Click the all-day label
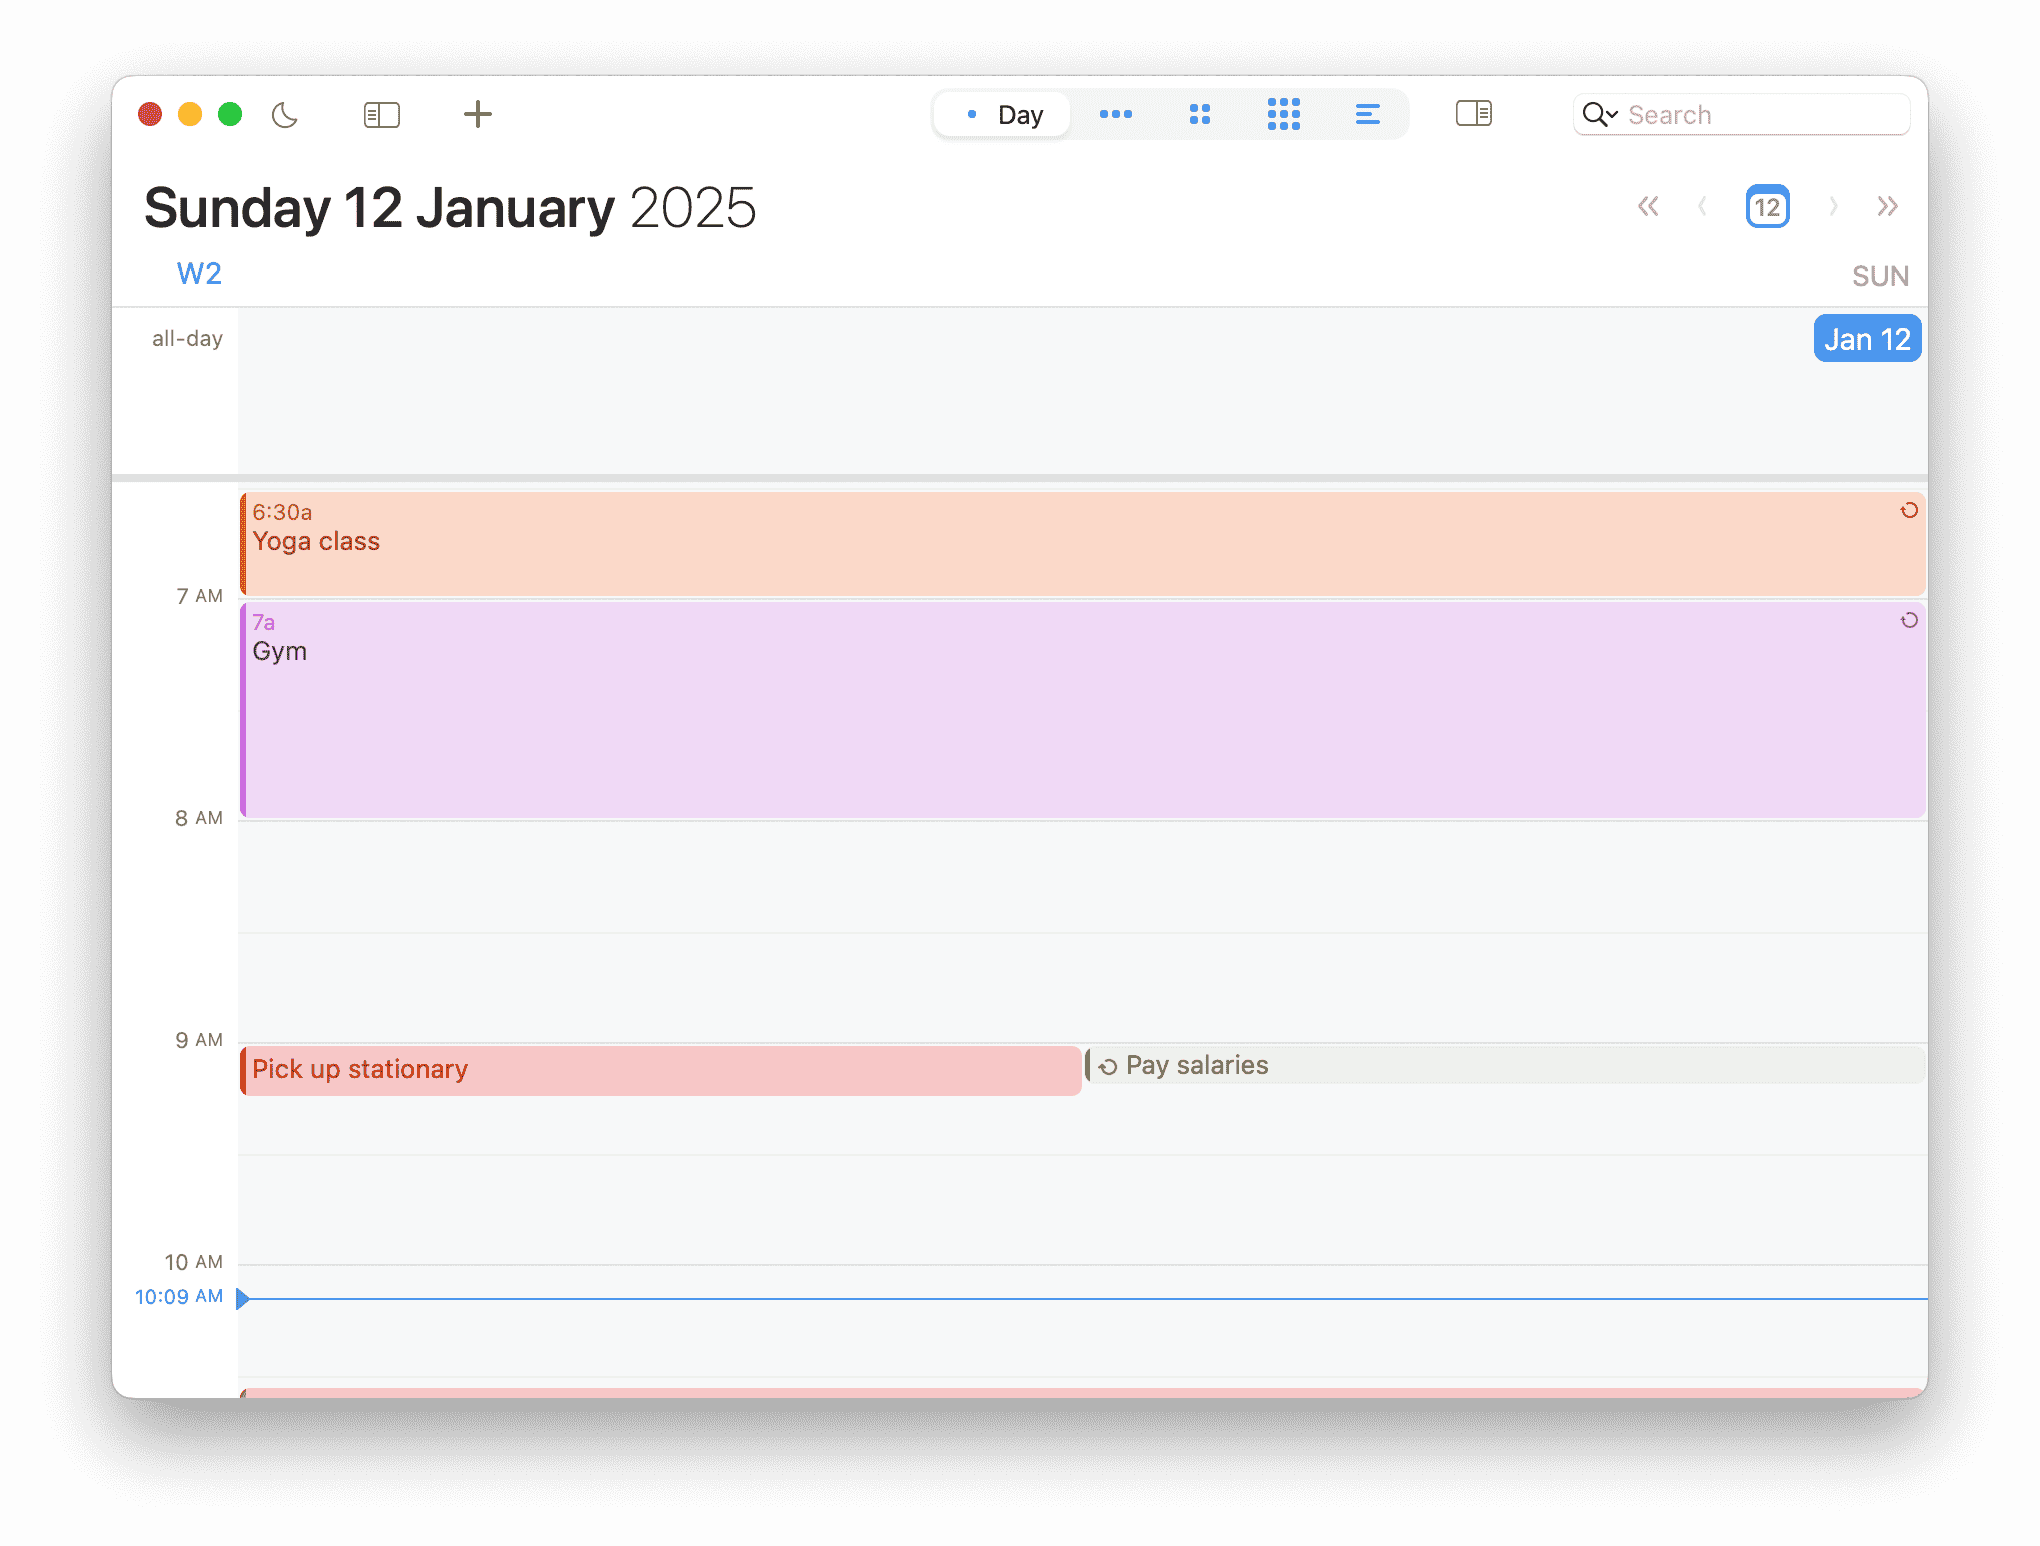 tap(187, 339)
